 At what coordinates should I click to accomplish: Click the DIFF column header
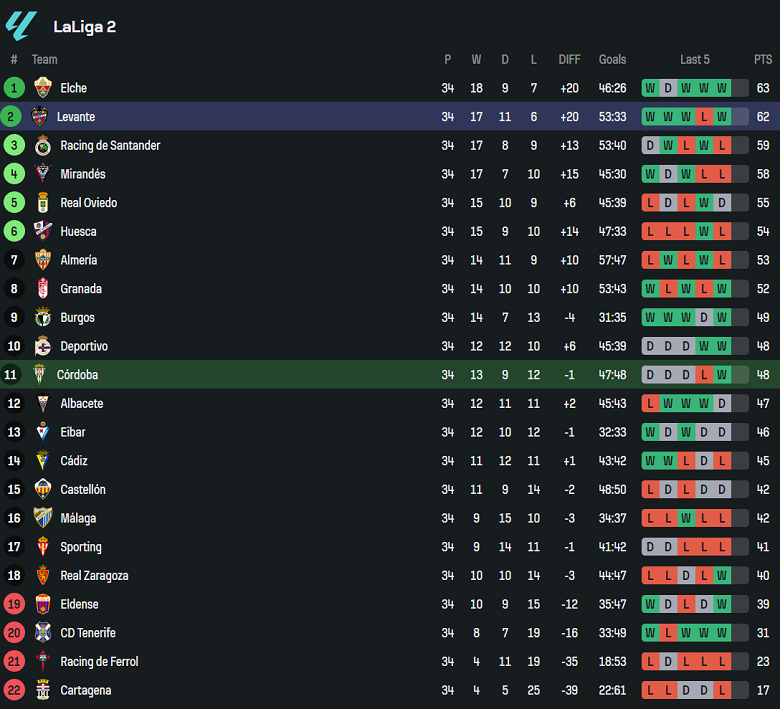coord(569,60)
